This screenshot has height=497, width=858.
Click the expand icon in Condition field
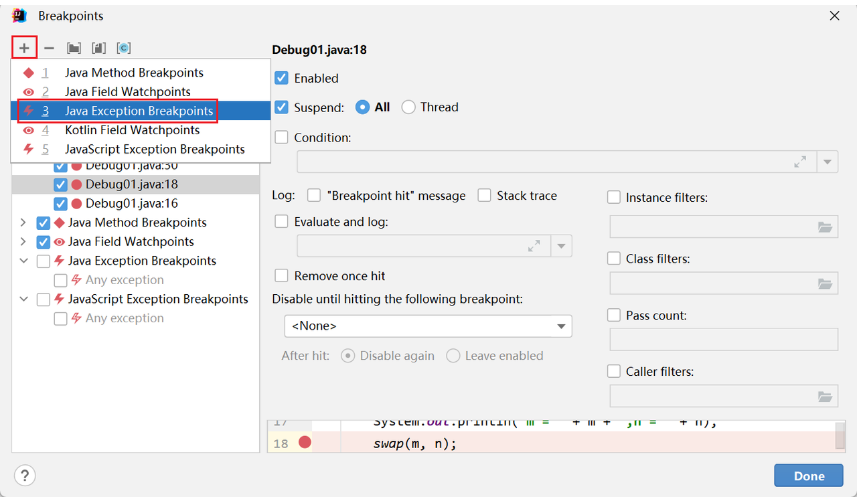(x=800, y=162)
